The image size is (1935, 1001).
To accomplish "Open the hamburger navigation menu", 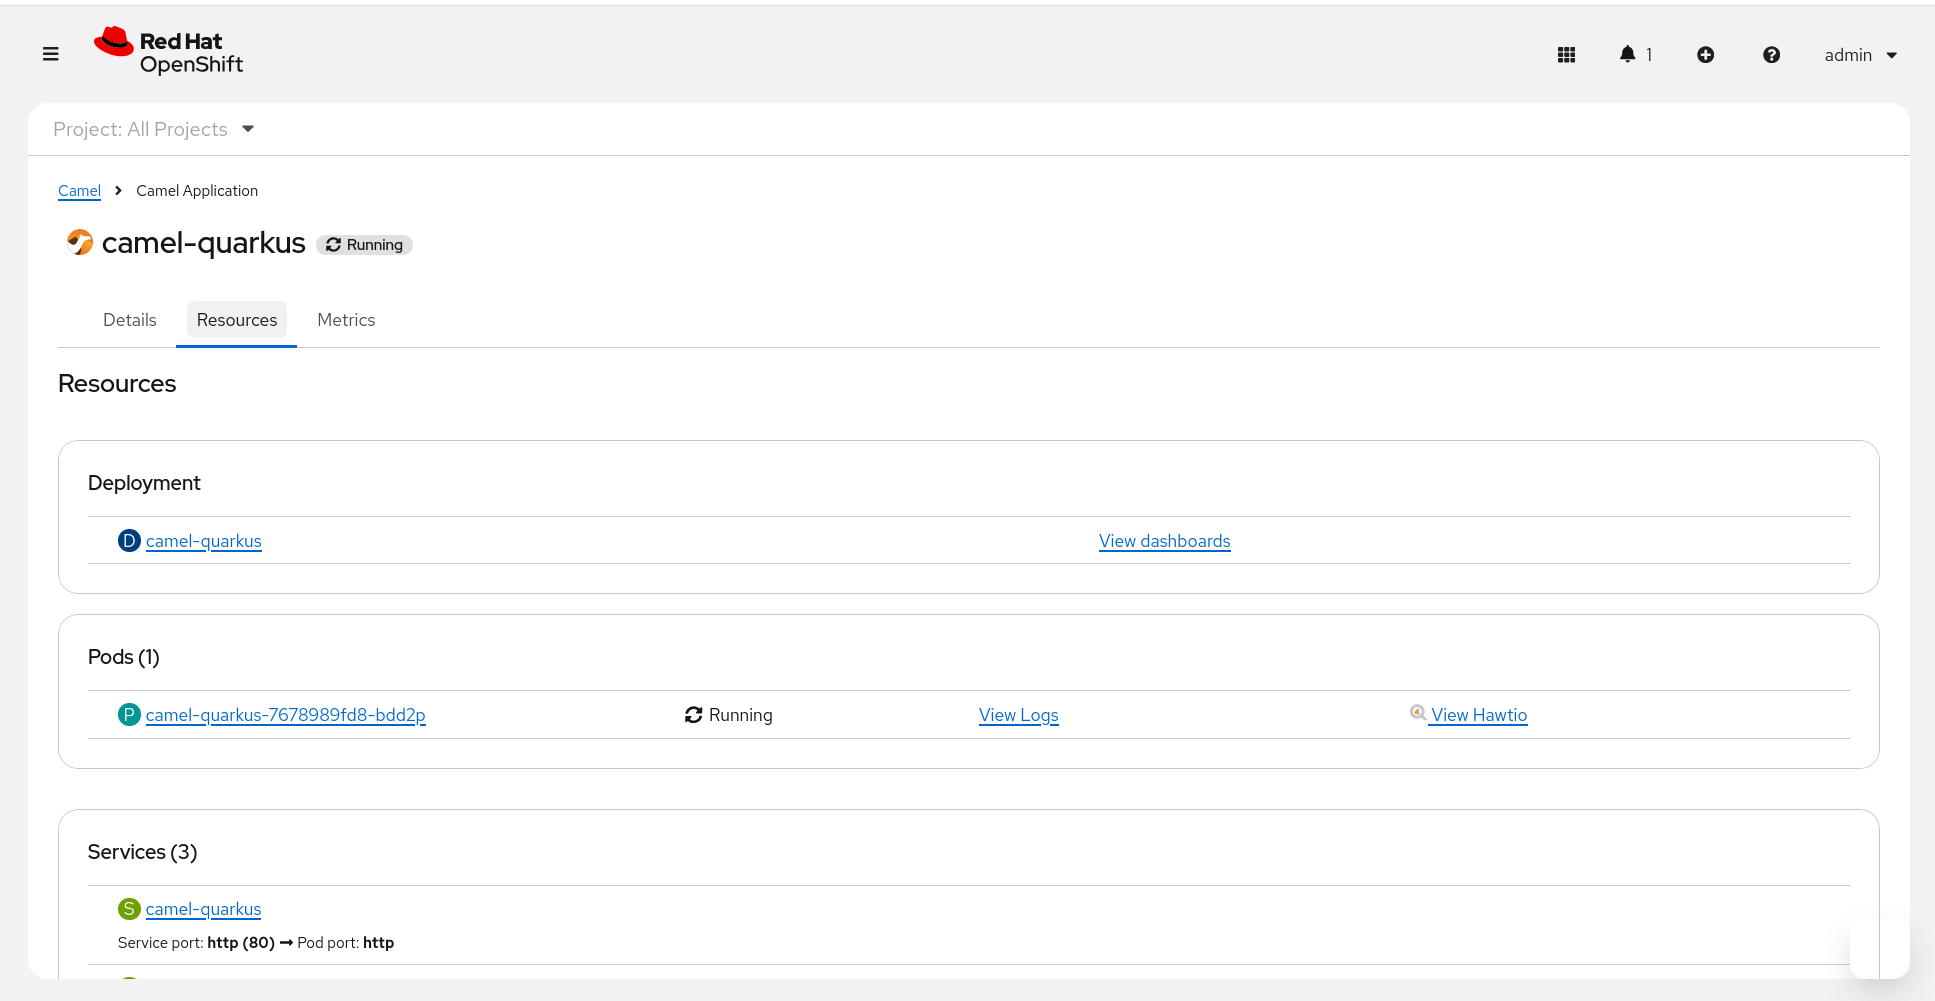I will tap(51, 54).
